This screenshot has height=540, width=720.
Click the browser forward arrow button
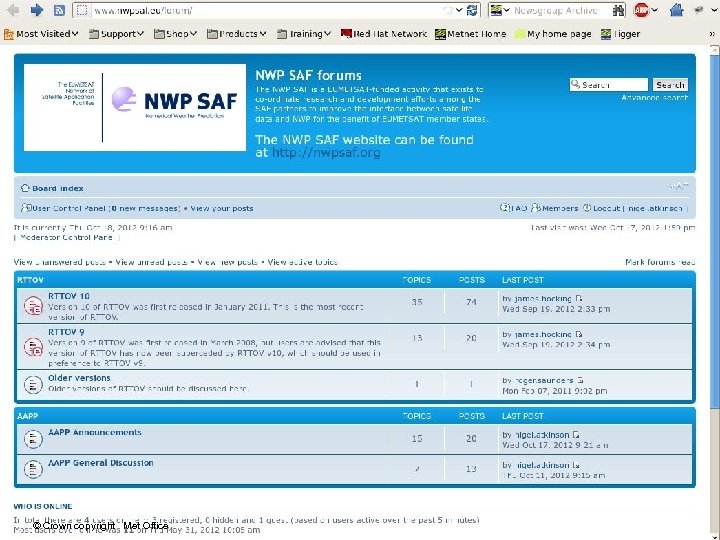click(x=36, y=10)
